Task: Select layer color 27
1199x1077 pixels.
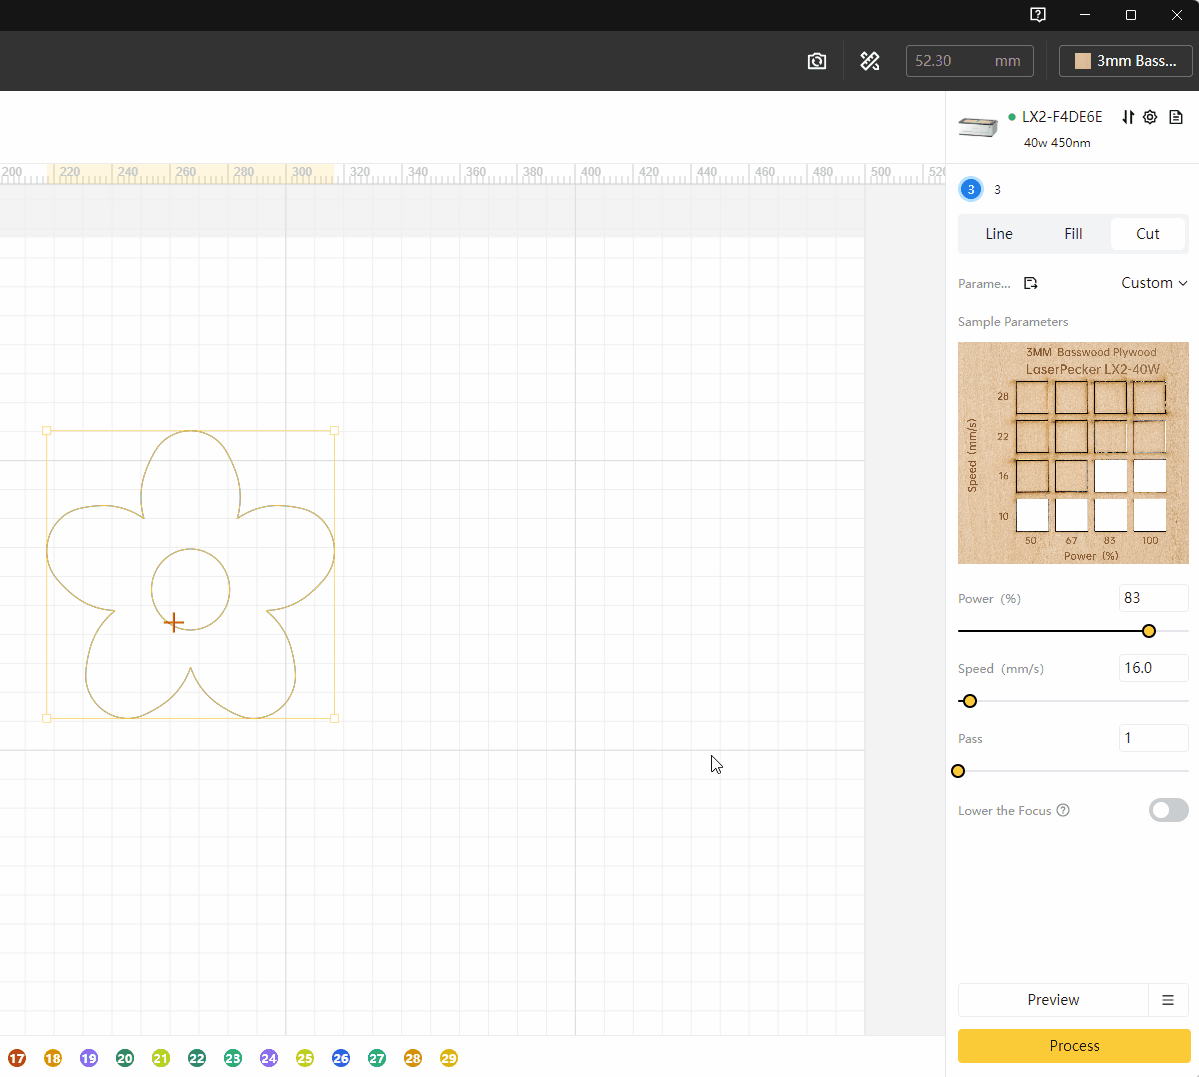Action: (376, 1058)
